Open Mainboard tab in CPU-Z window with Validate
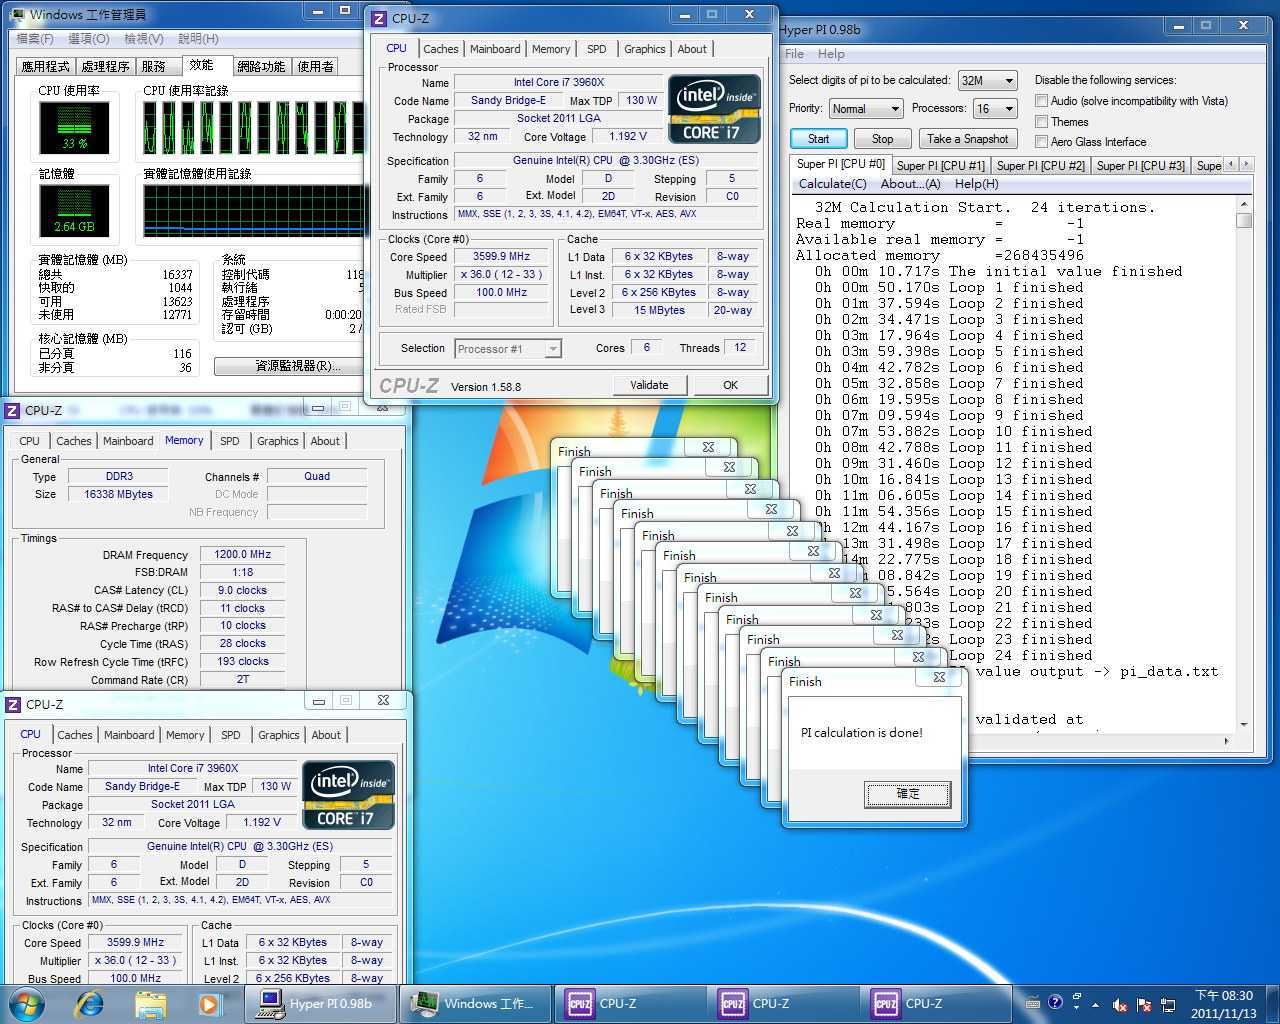Screen dimensions: 1280x1024 (x=495, y=49)
